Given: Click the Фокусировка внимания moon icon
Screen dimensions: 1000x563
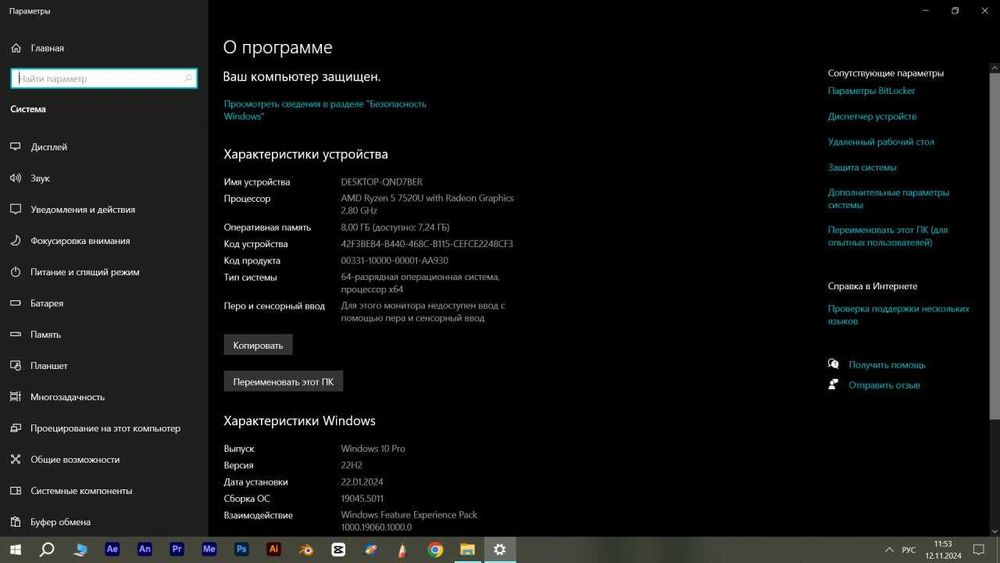Looking at the screenshot, I should point(16,240).
